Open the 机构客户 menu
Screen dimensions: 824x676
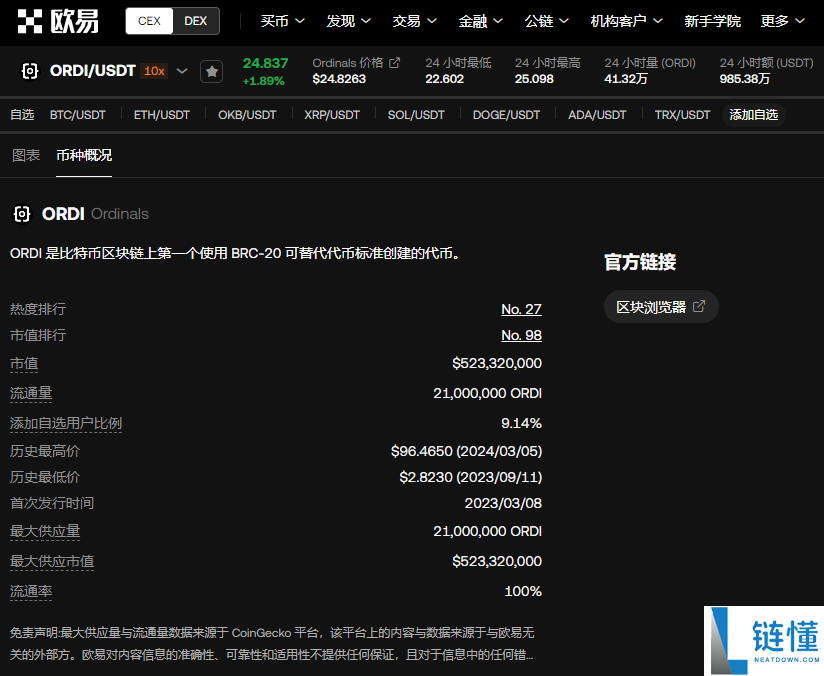point(626,21)
